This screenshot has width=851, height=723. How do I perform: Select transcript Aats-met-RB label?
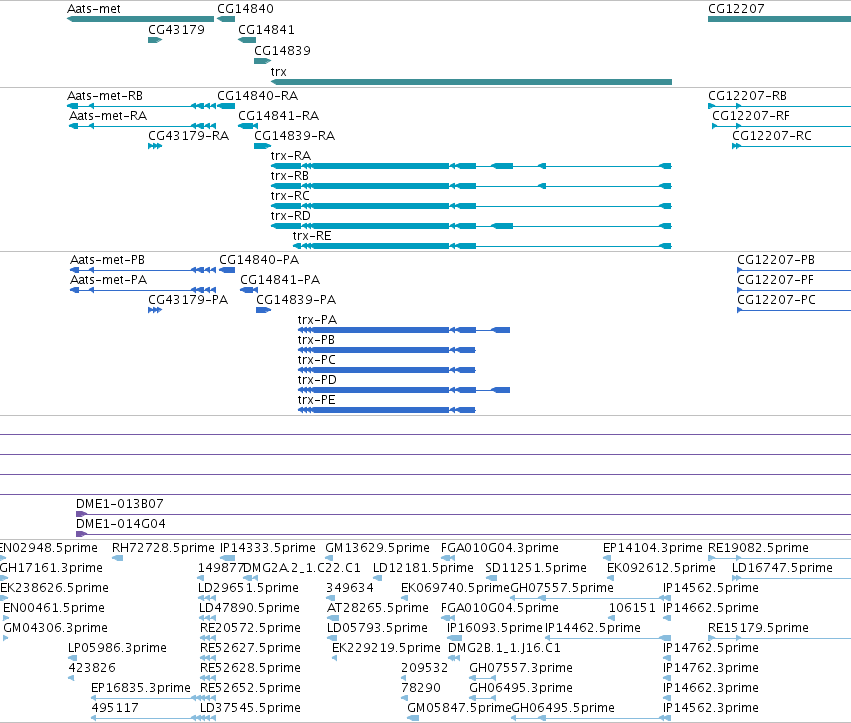(105, 96)
